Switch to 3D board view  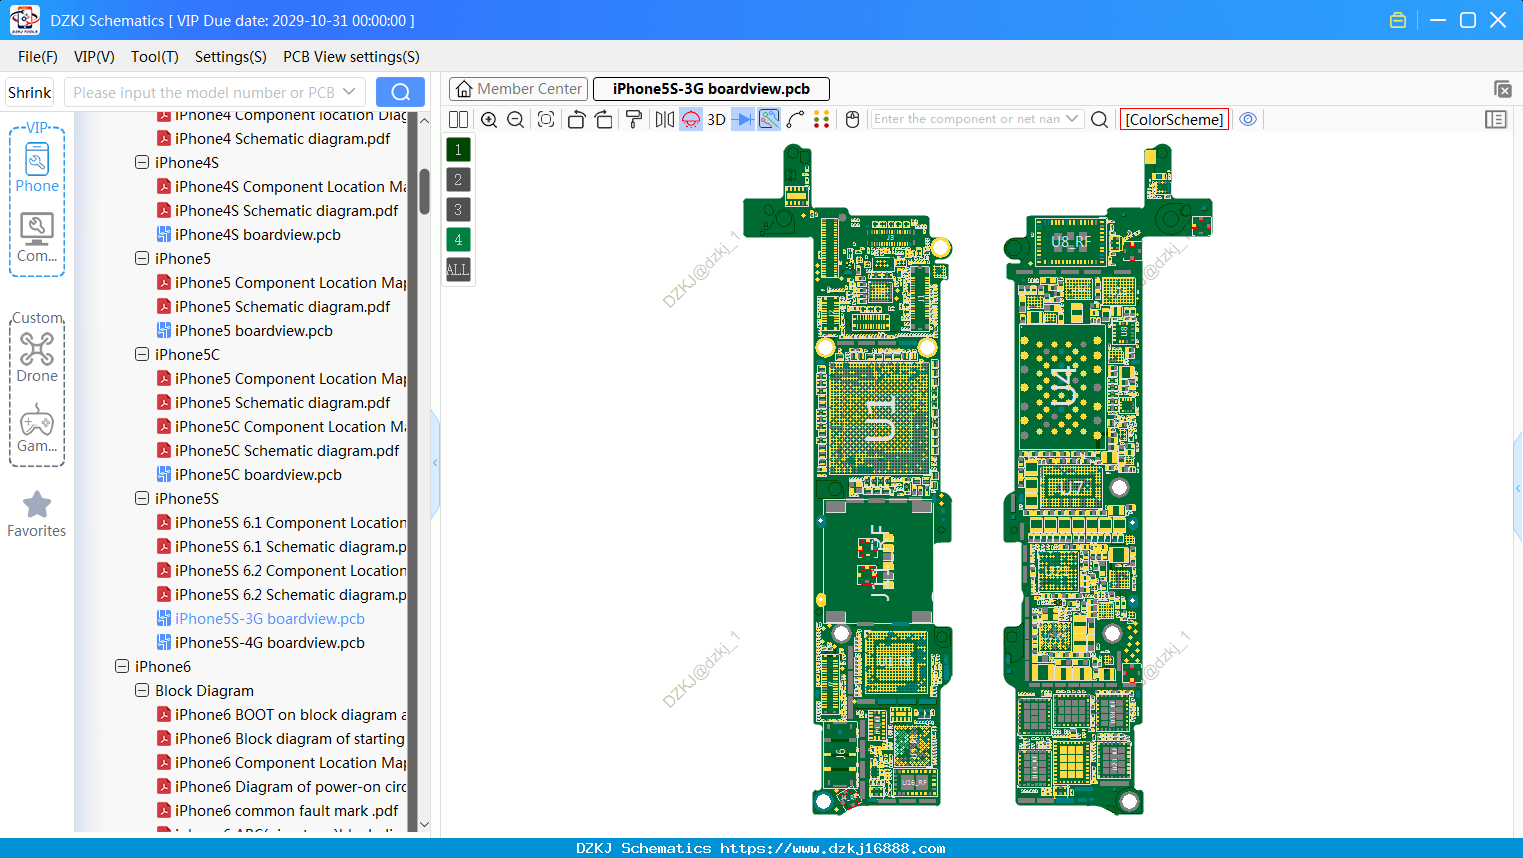tap(716, 120)
